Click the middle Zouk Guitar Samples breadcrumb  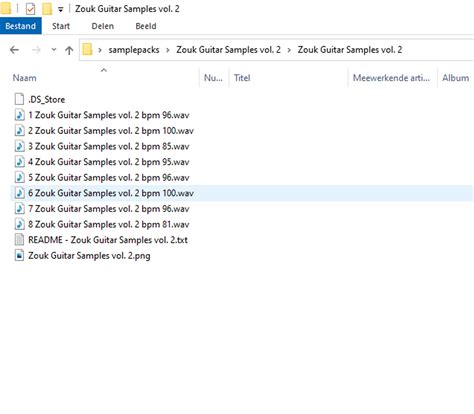228,50
